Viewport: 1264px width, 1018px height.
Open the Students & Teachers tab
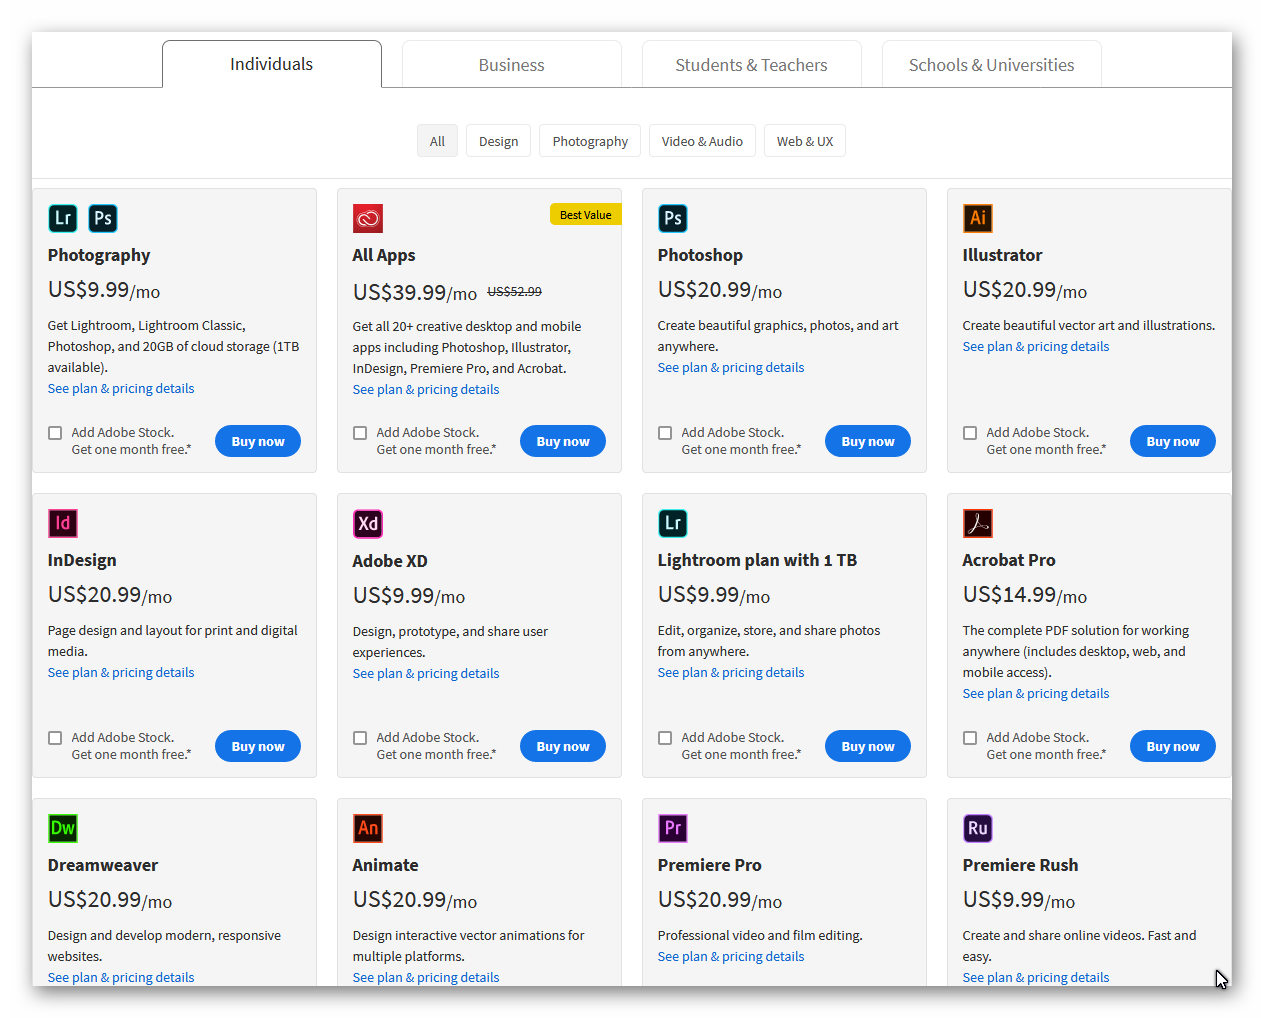tap(751, 65)
